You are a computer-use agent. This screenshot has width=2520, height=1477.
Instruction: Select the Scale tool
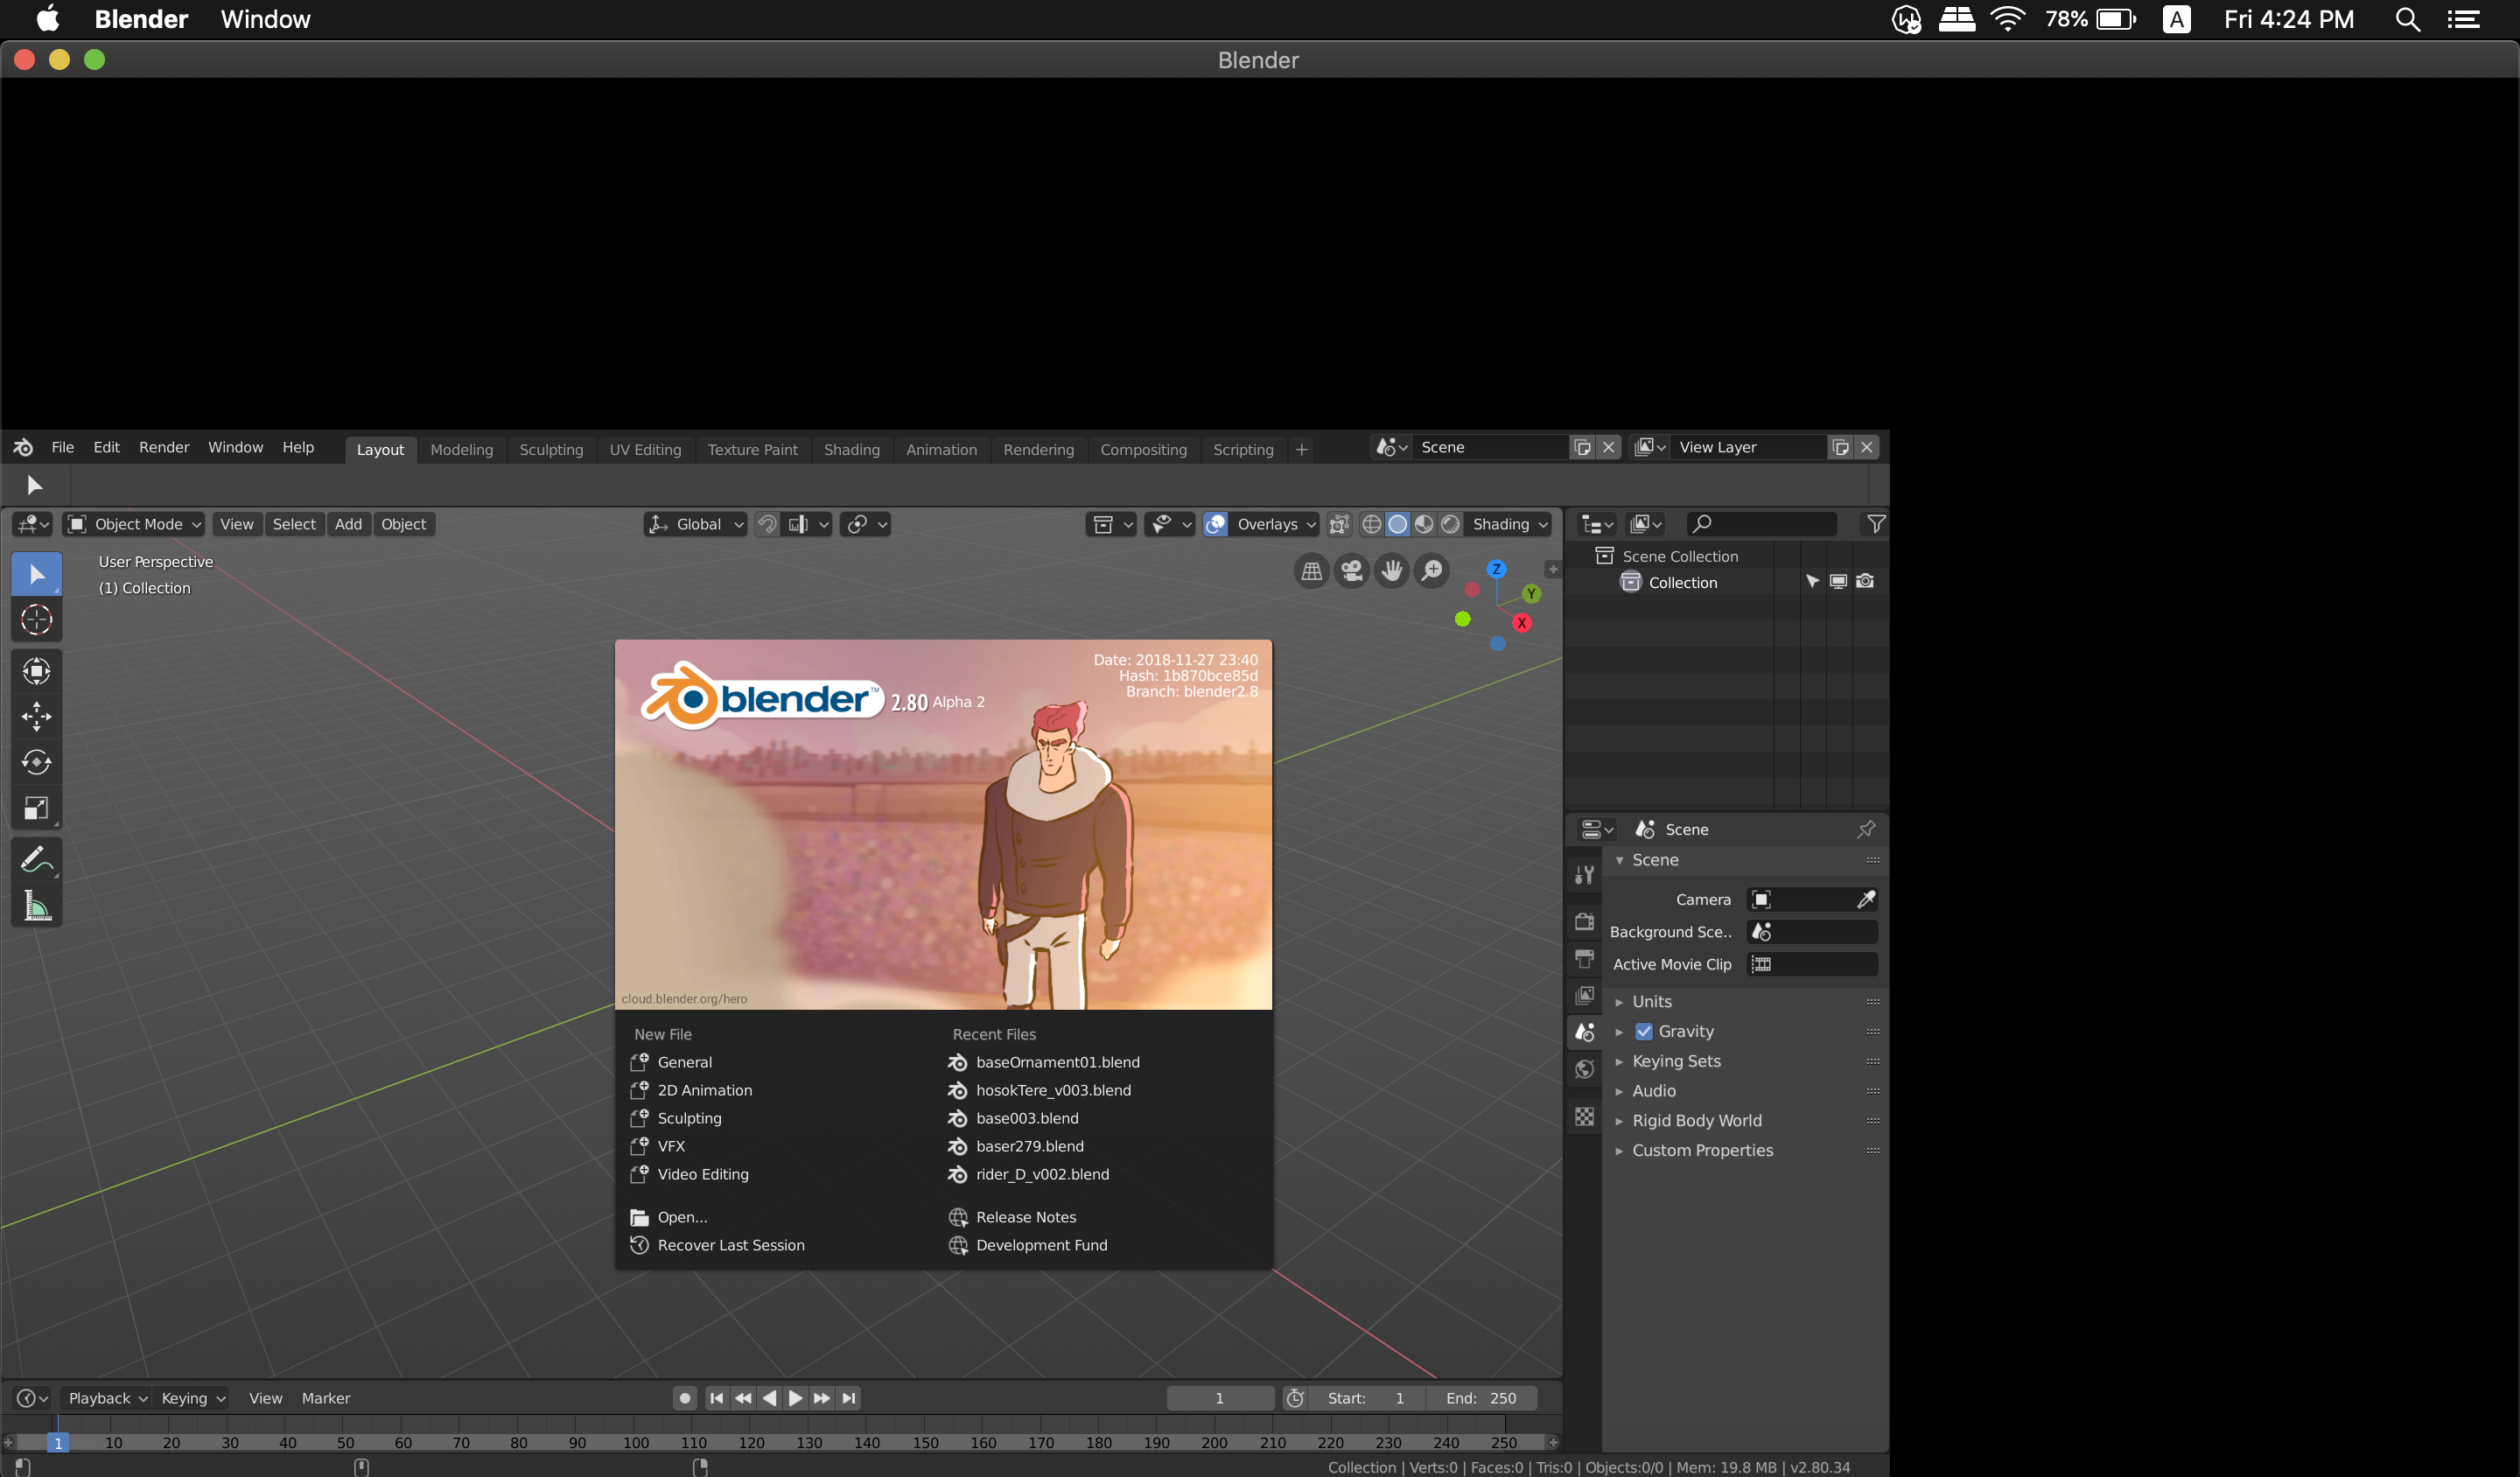click(36, 808)
